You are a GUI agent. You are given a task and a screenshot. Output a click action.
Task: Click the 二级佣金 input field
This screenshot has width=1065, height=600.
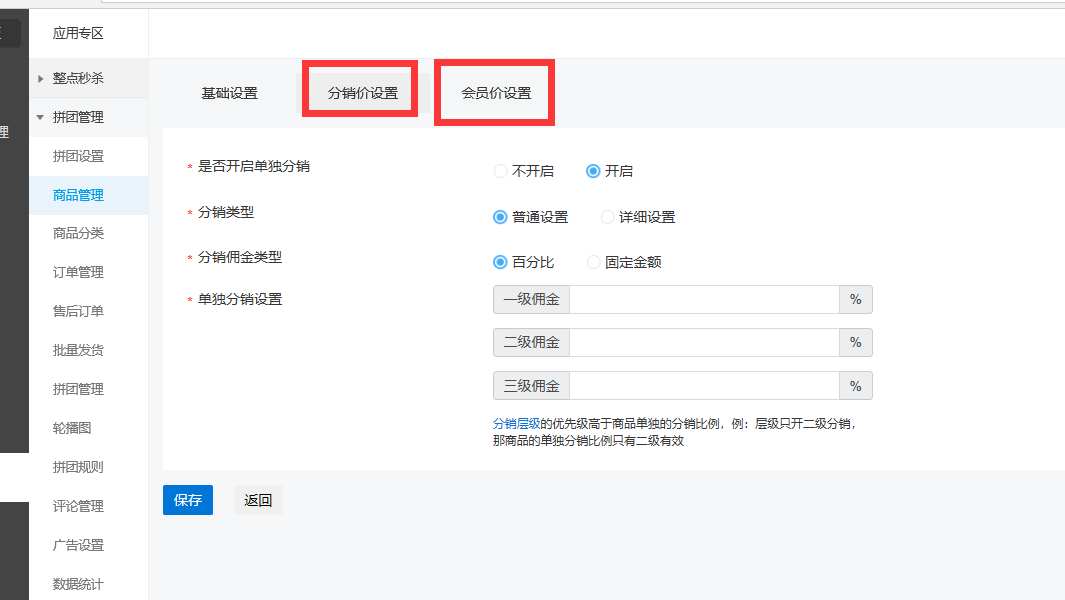coord(703,342)
